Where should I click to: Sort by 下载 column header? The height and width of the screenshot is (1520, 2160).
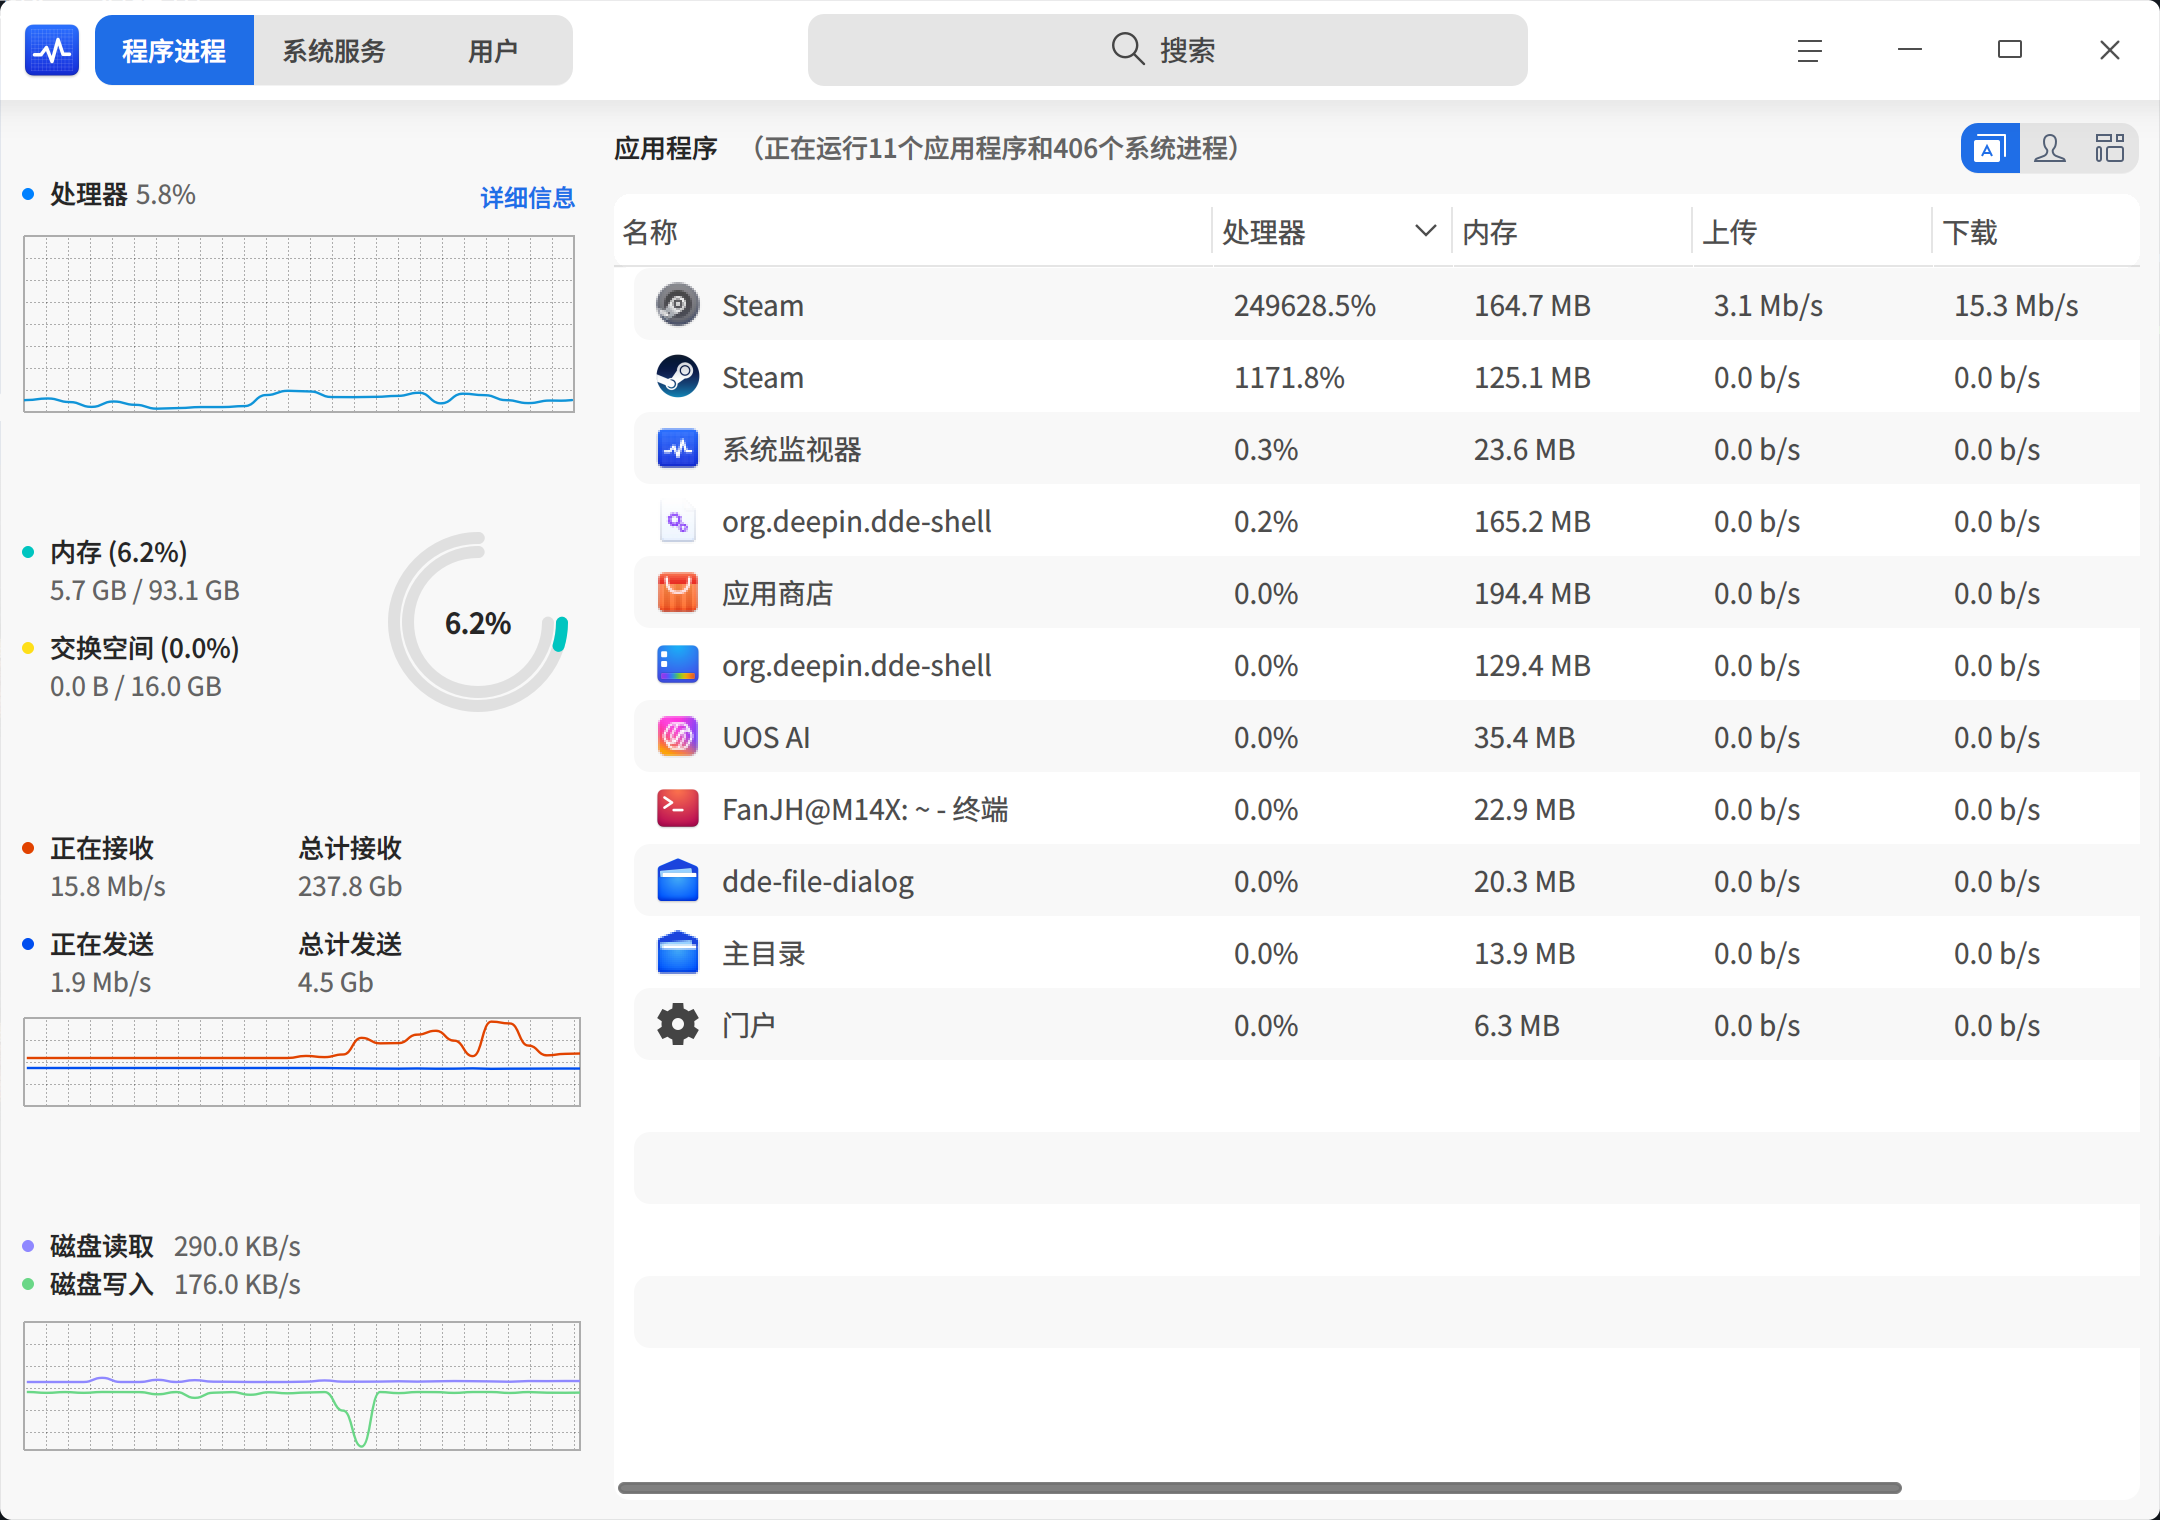pyautogui.click(x=2036, y=232)
